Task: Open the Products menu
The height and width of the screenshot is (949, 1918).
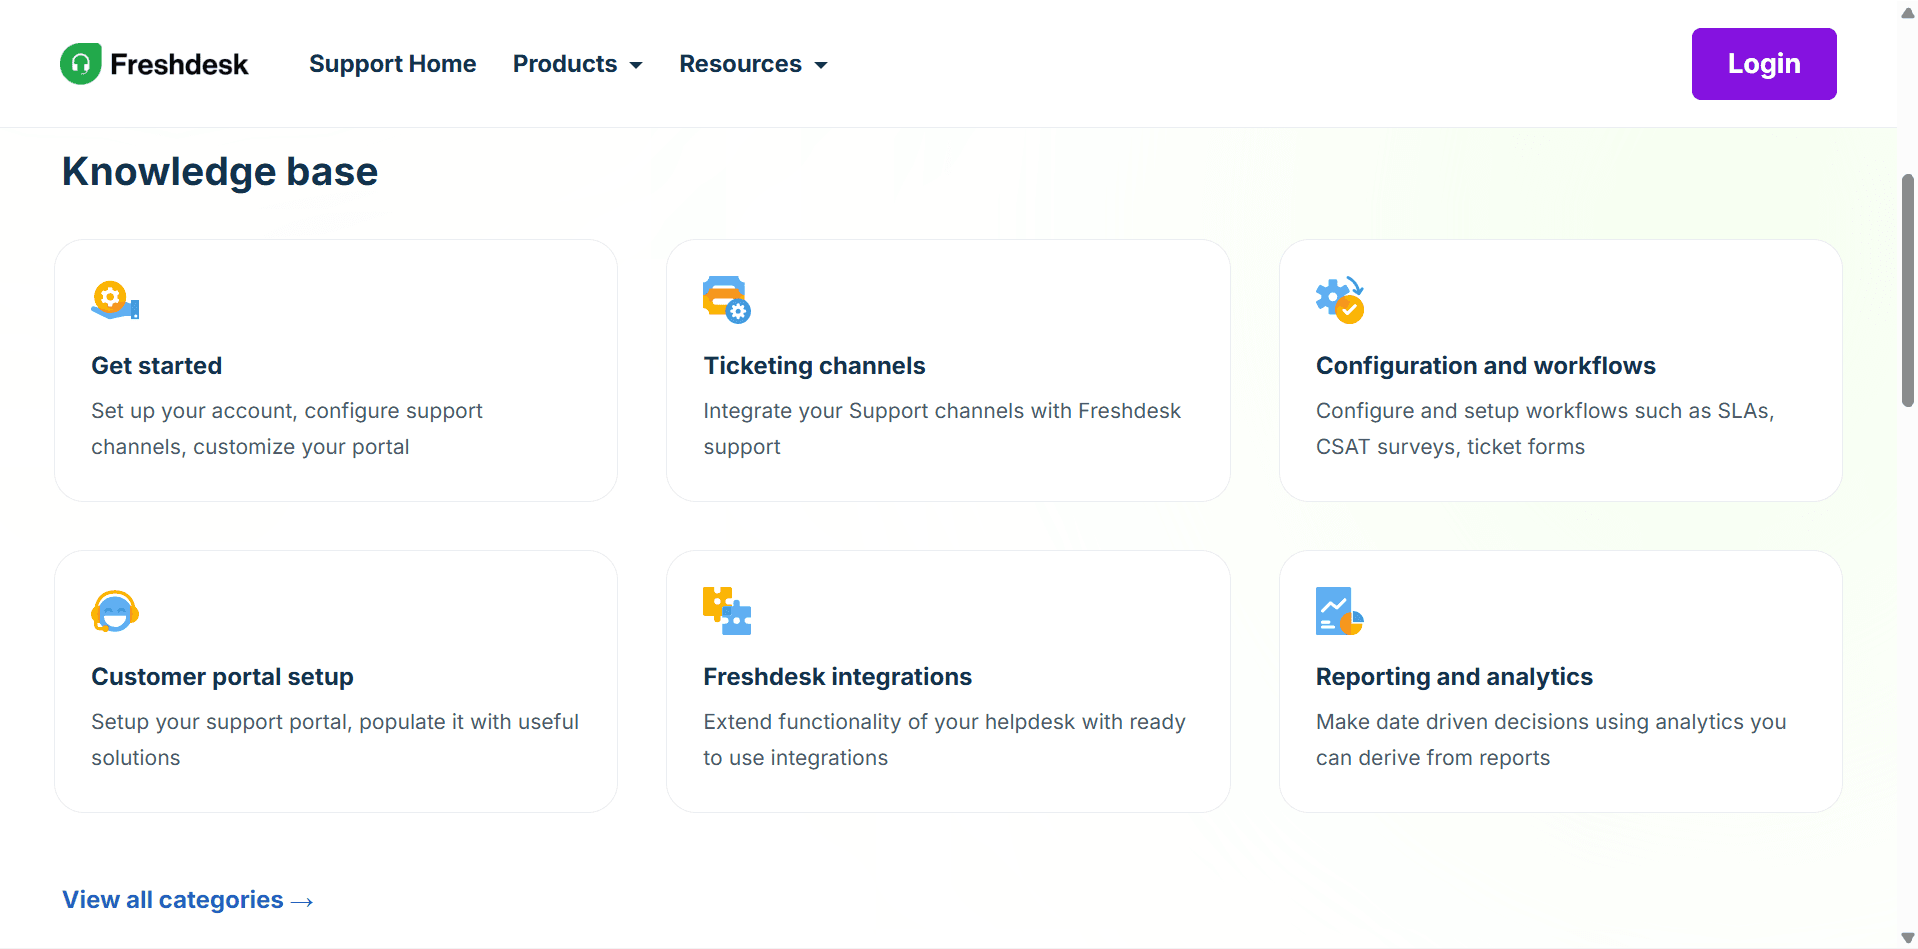Action: click(578, 64)
